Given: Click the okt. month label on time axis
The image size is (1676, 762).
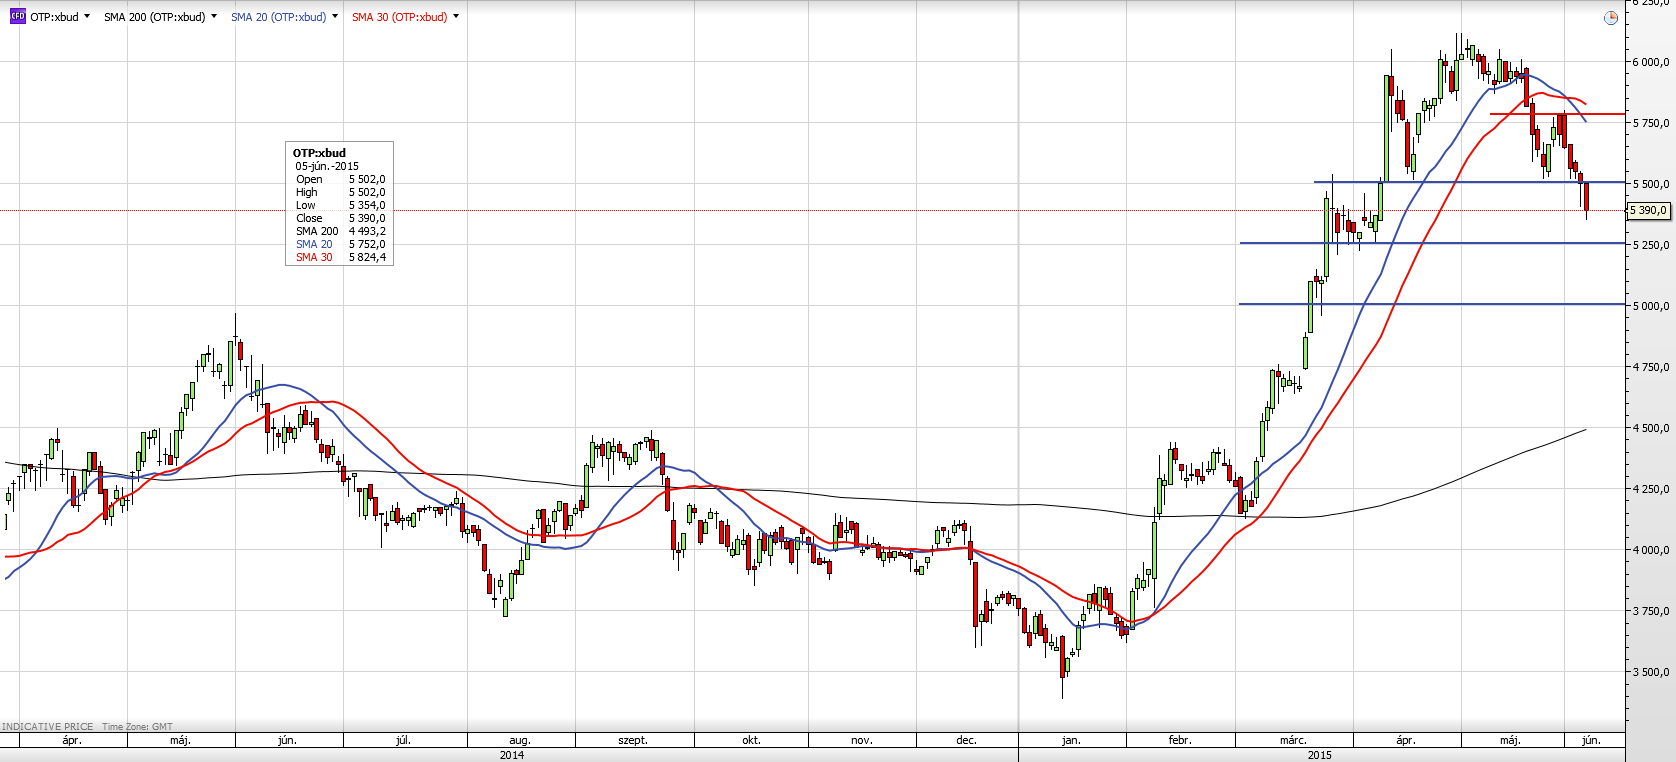Looking at the screenshot, I should [751, 741].
